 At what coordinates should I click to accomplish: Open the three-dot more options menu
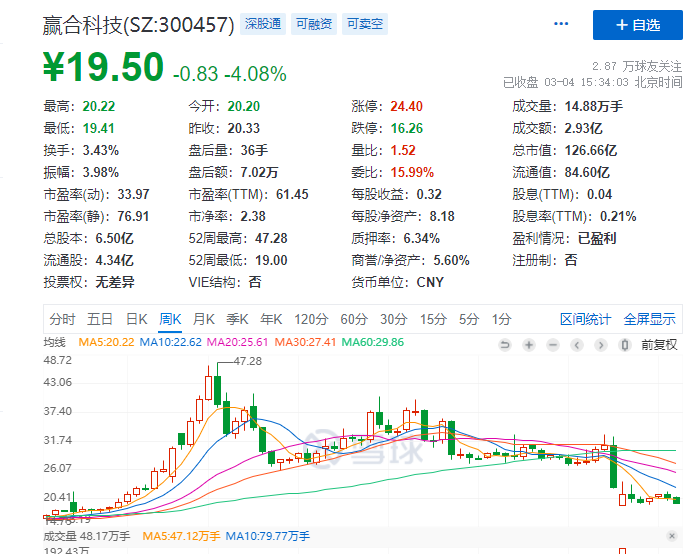[x=561, y=23]
